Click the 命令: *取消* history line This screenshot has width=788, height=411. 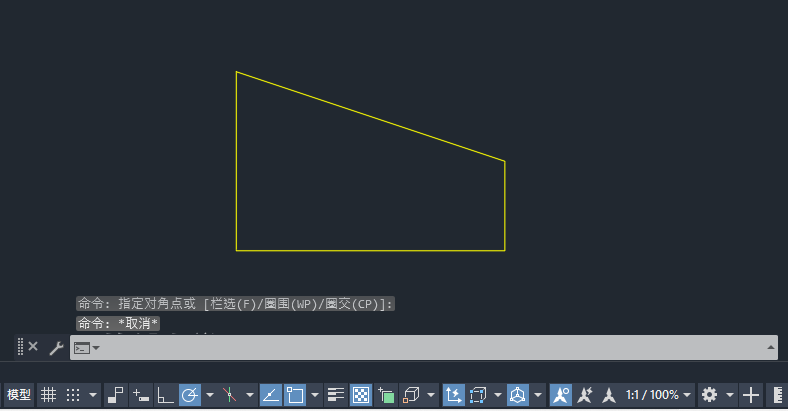coord(118,324)
